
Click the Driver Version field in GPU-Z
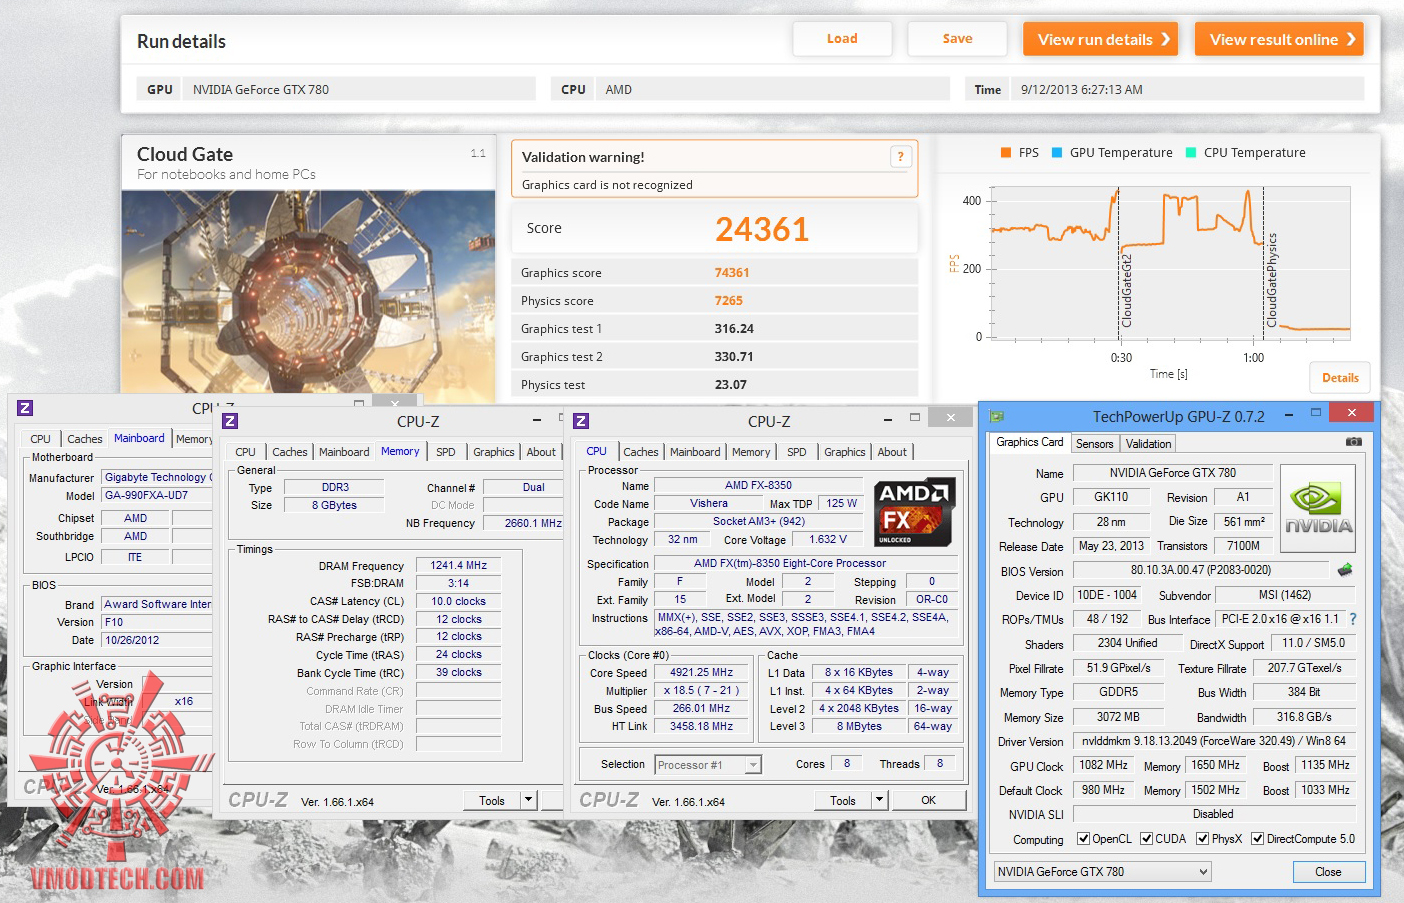[x=1213, y=741]
